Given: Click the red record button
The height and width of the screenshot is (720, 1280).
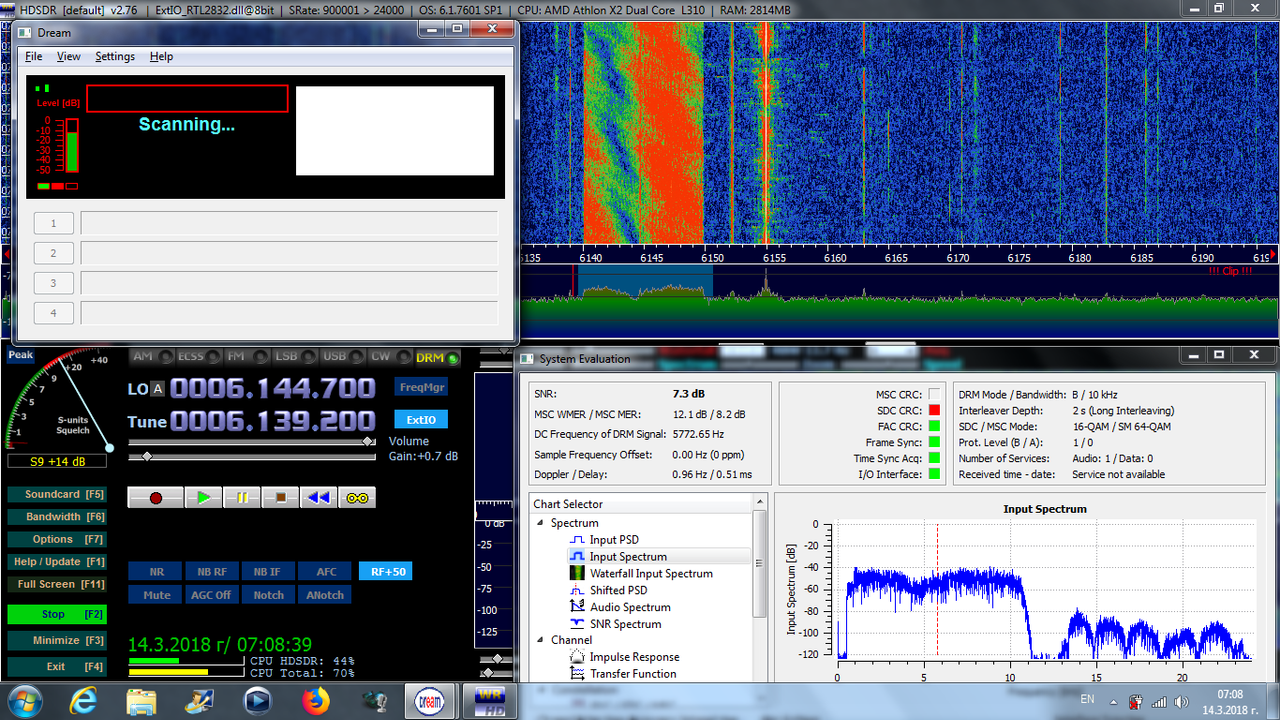Looking at the screenshot, I should pos(155,497).
